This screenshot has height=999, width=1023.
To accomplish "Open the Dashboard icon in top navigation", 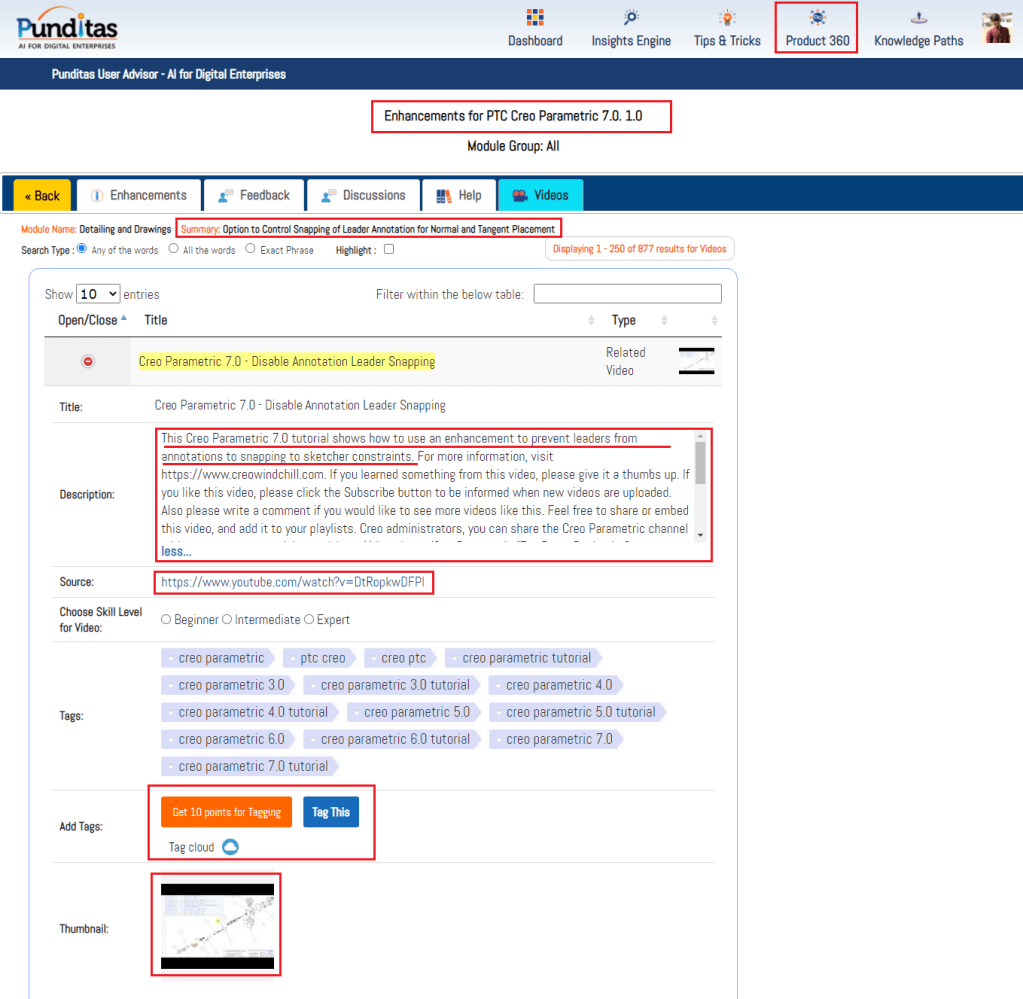I will (535, 18).
